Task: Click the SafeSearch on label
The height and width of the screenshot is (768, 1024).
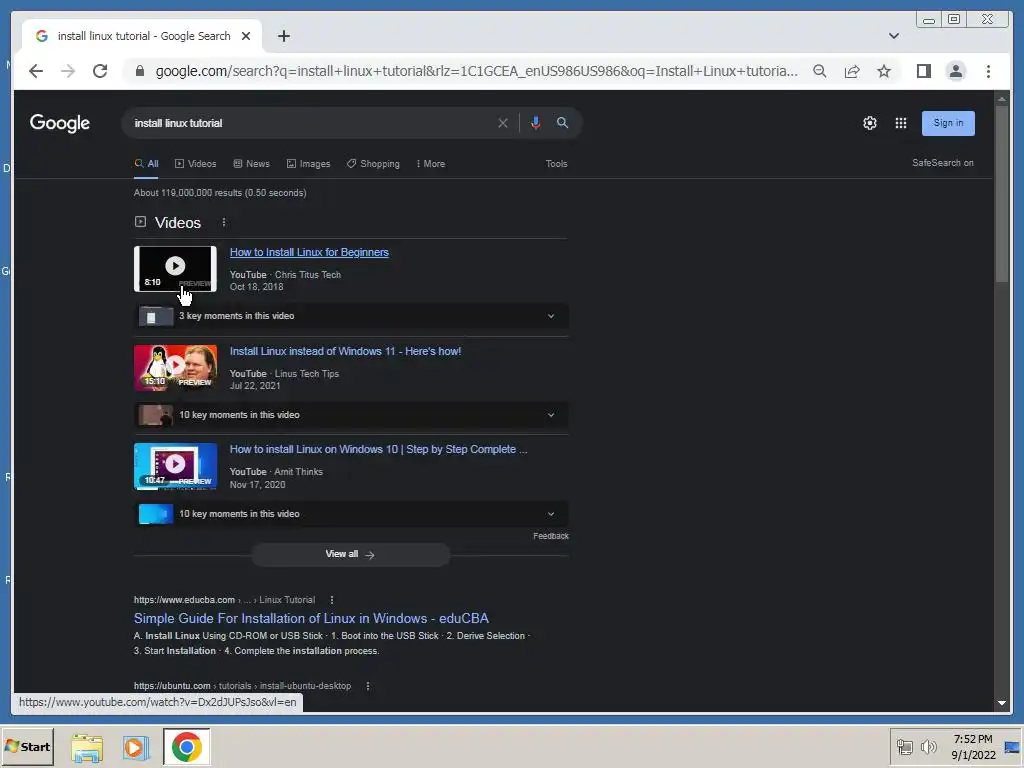Action: [942, 163]
